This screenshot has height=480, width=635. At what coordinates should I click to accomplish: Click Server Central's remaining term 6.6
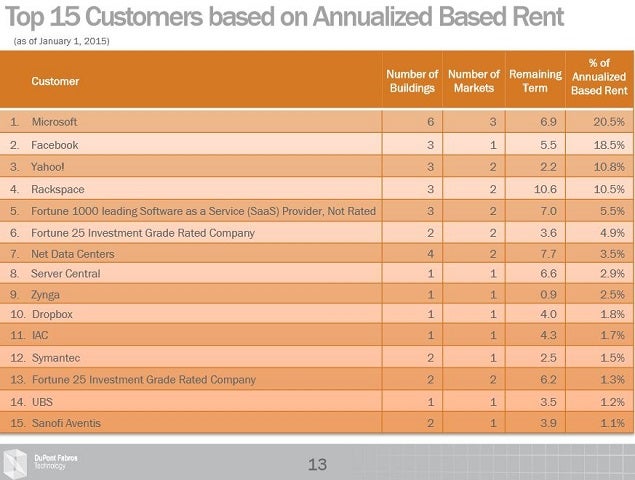click(548, 273)
